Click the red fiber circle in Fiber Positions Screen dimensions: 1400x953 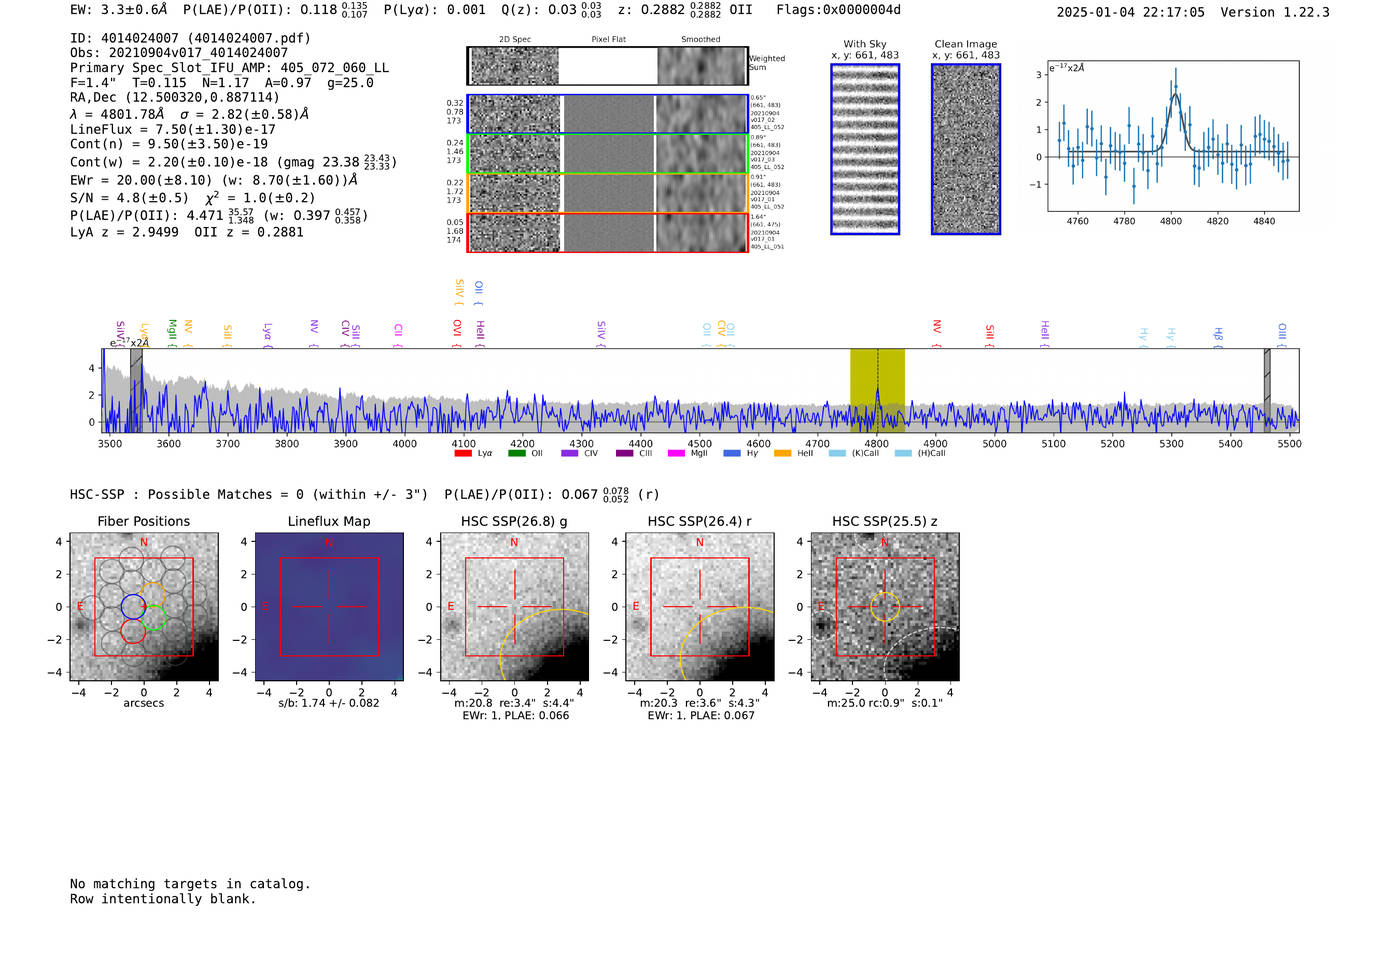[x=133, y=631]
